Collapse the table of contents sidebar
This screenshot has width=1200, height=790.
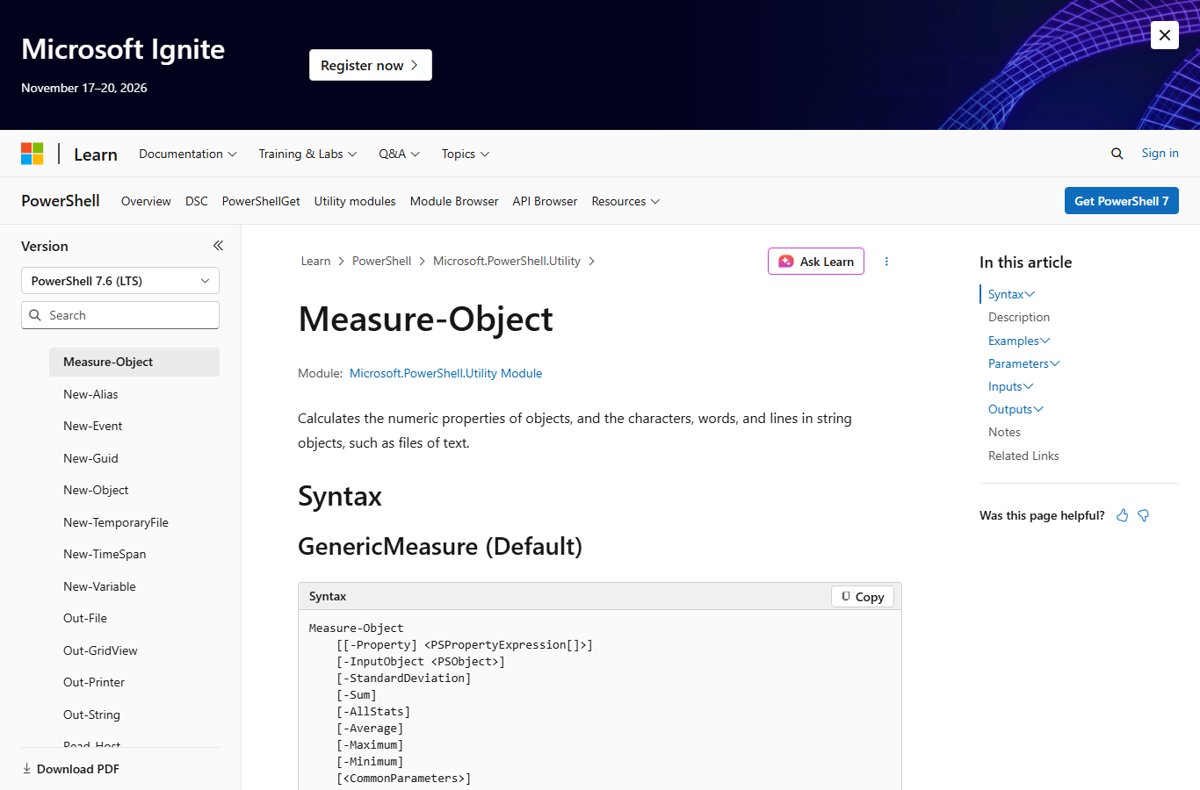point(218,246)
